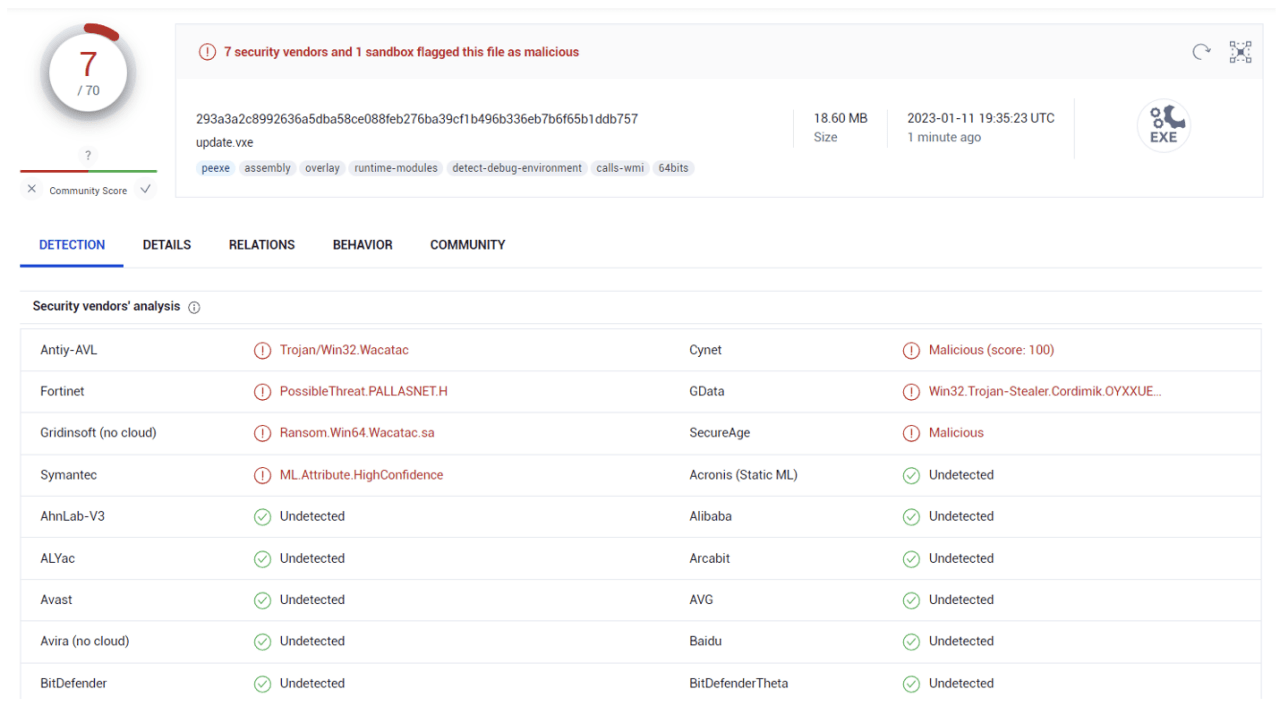1280x723 pixels.
Task: Open the COMMUNITY tab
Action: (468, 245)
